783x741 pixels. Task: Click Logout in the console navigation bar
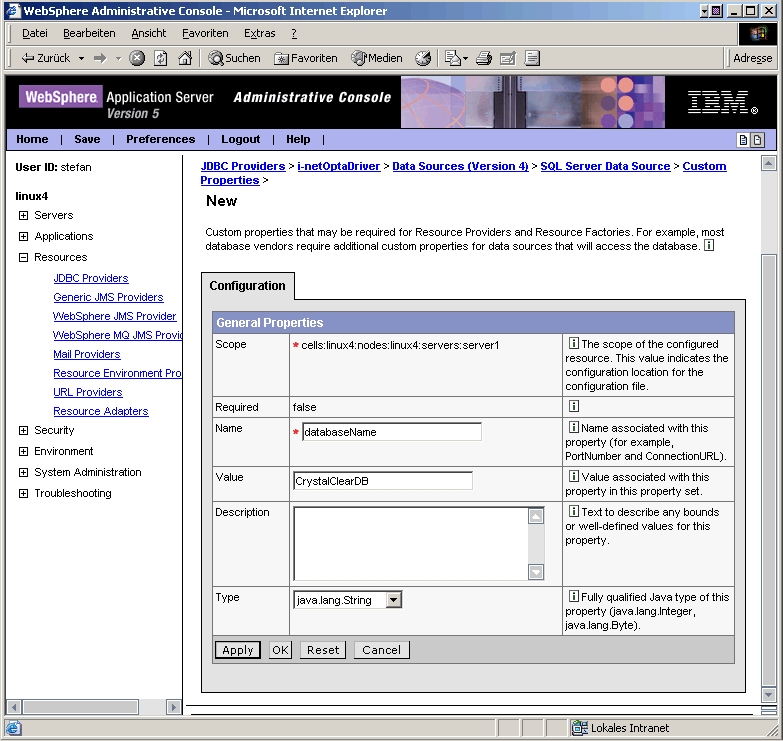pyautogui.click(x=241, y=139)
